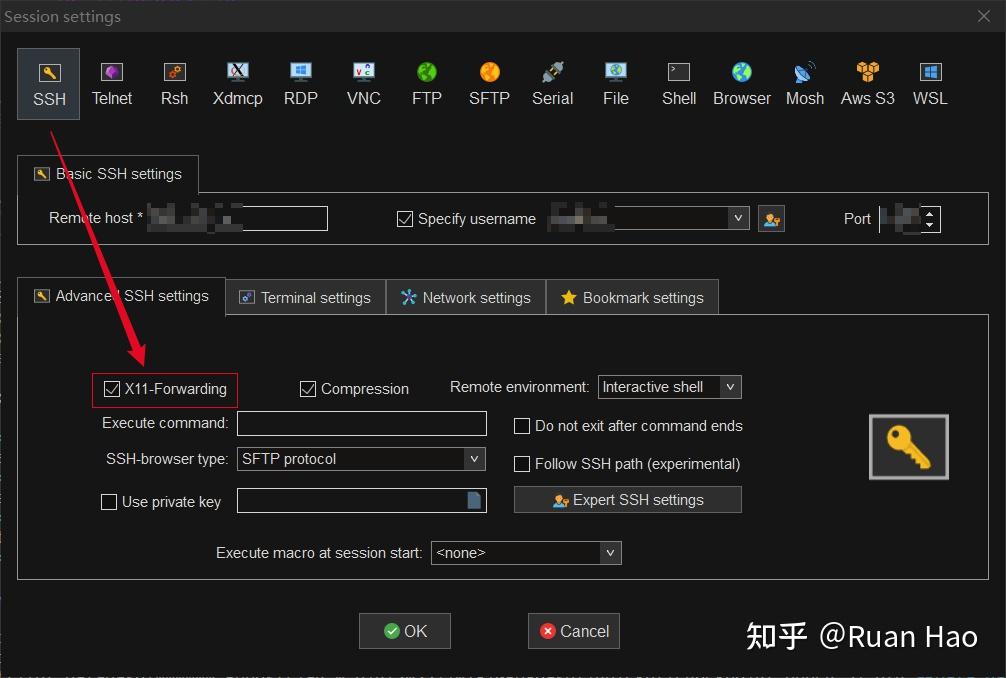Screen dimensions: 1006x678
Task: Select the WSL session icon
Action: click(x=929, y=84)
